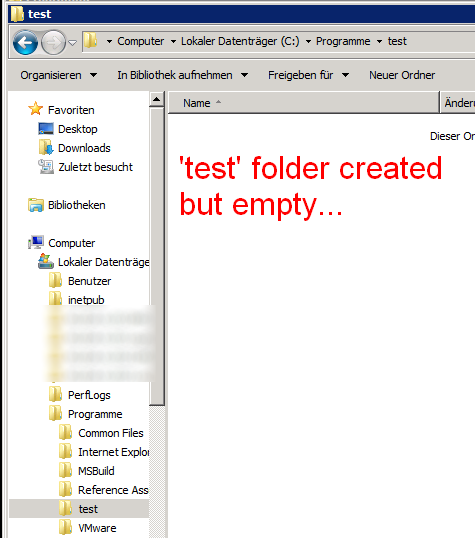Select Computer in the navigation tree

tap(71, 243)
